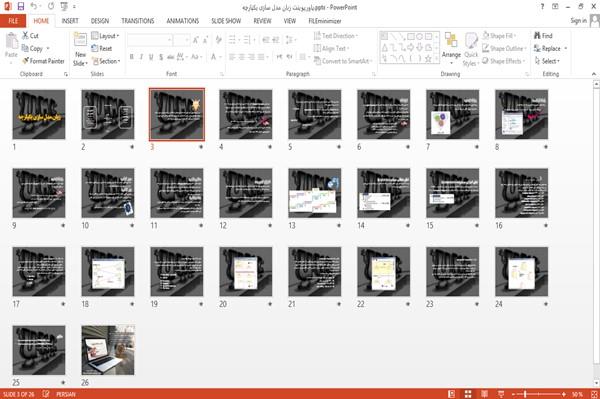Open the TRANSITIONS ribbon tab
This screenshot has width=600, height=399.
click(138, 21)
